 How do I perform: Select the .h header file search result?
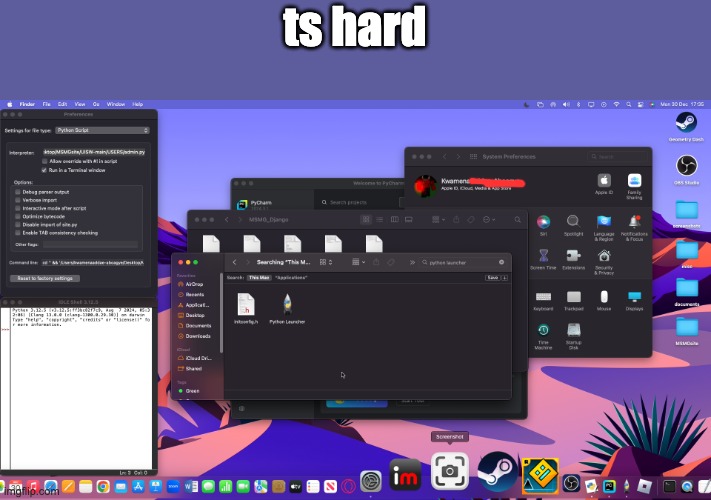tap(246, 308)
